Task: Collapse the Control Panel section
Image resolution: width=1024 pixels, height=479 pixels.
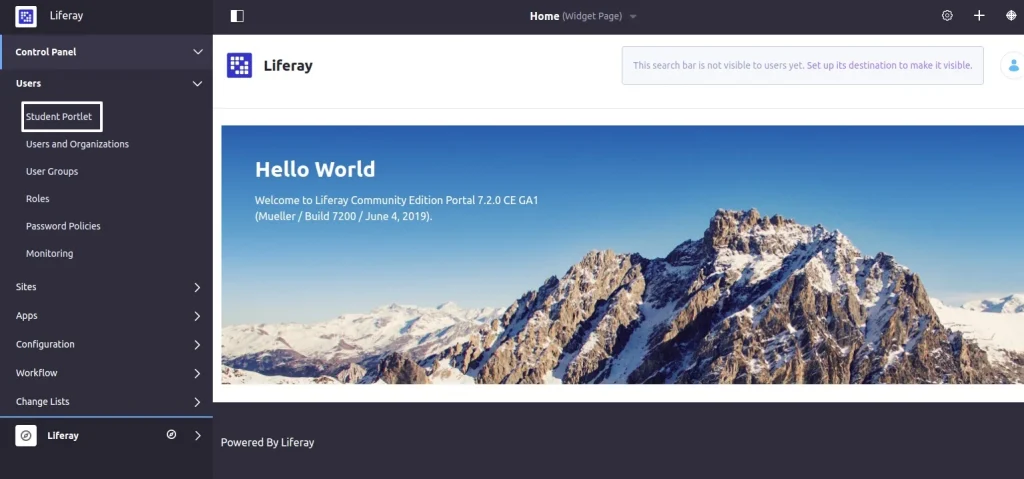Action: click(x=198, y=52)
